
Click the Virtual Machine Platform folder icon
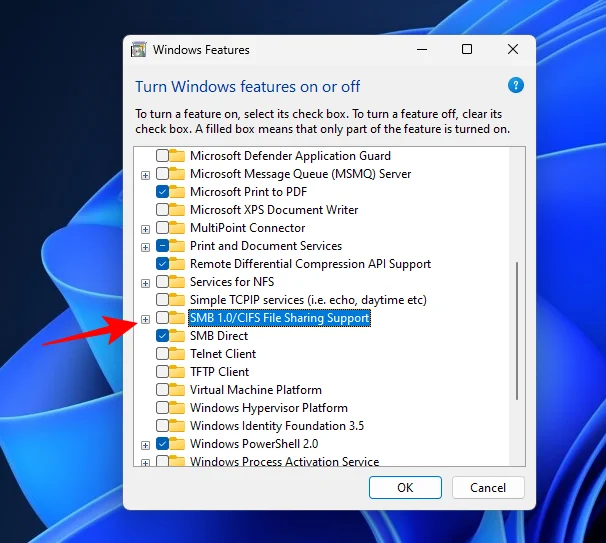pyautogui.click(x=177, y=390)
